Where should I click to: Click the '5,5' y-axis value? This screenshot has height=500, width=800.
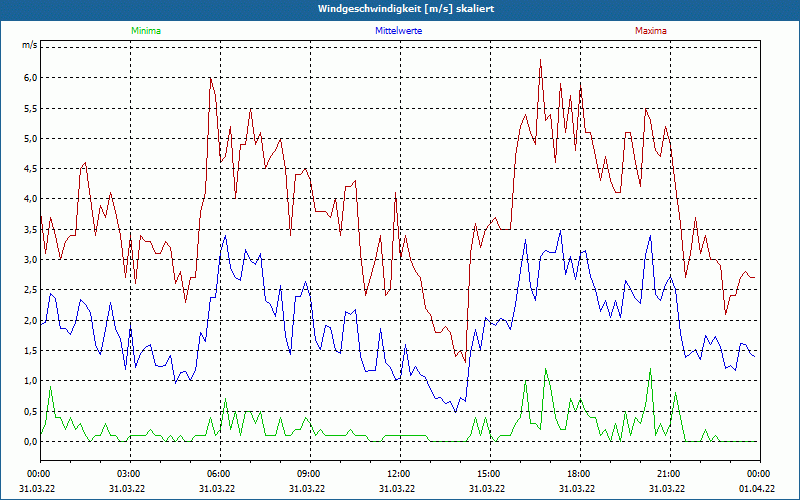(31, 108)
